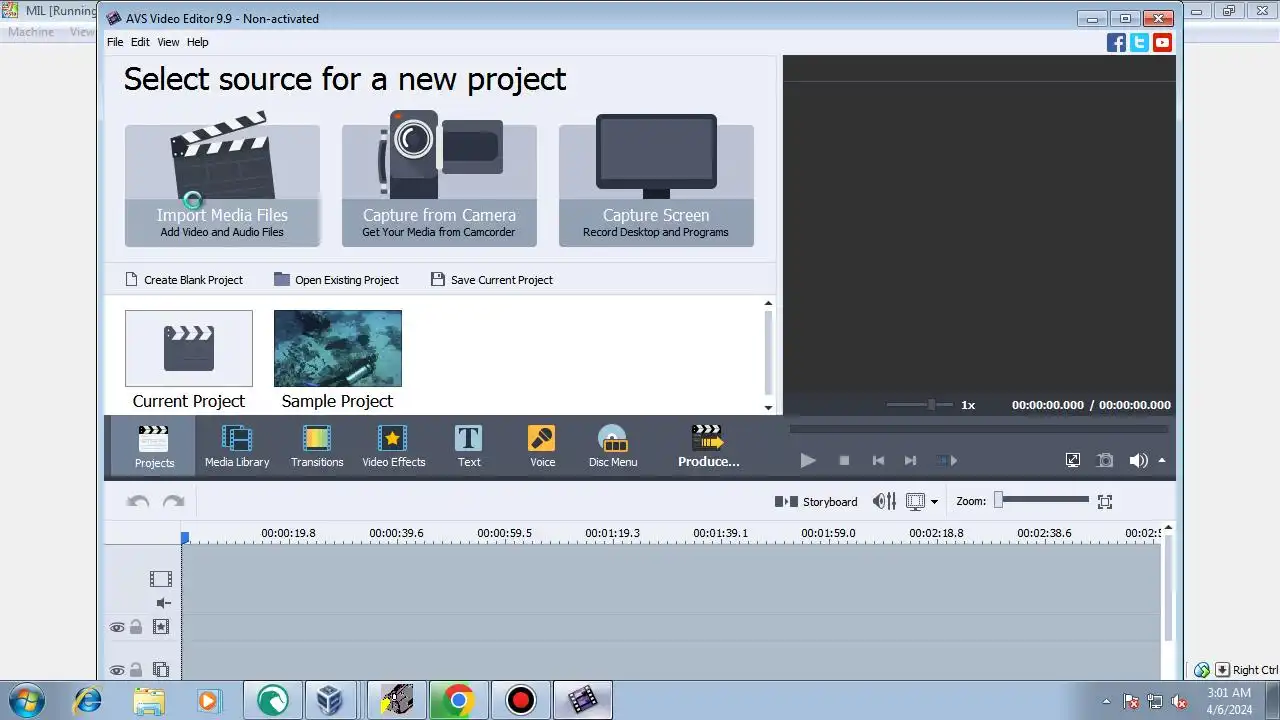Viewport: 1280px width, 720px height.
Task: Click Capture from Camera card
Action: pyautogui.click(x=439, y=185)
